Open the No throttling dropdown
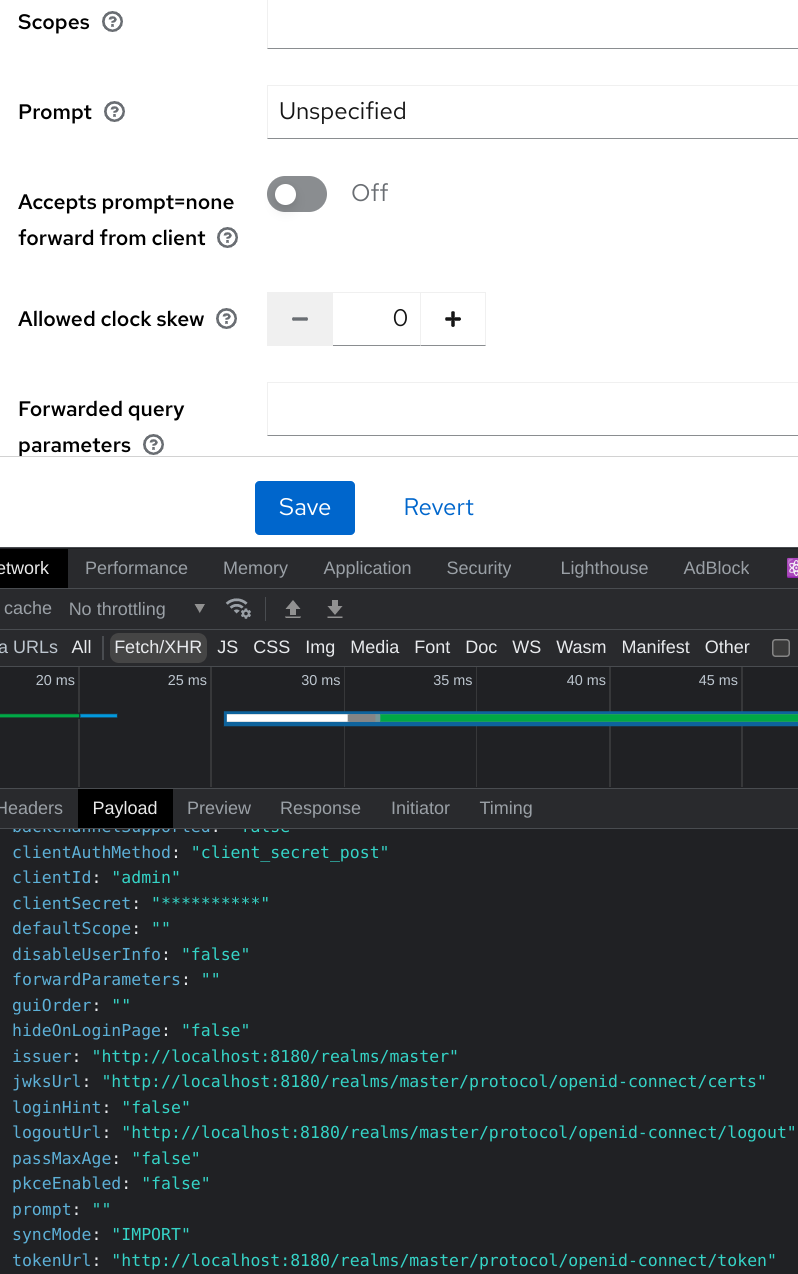This screenshot has width=798, height=1274. coord(135,608)
